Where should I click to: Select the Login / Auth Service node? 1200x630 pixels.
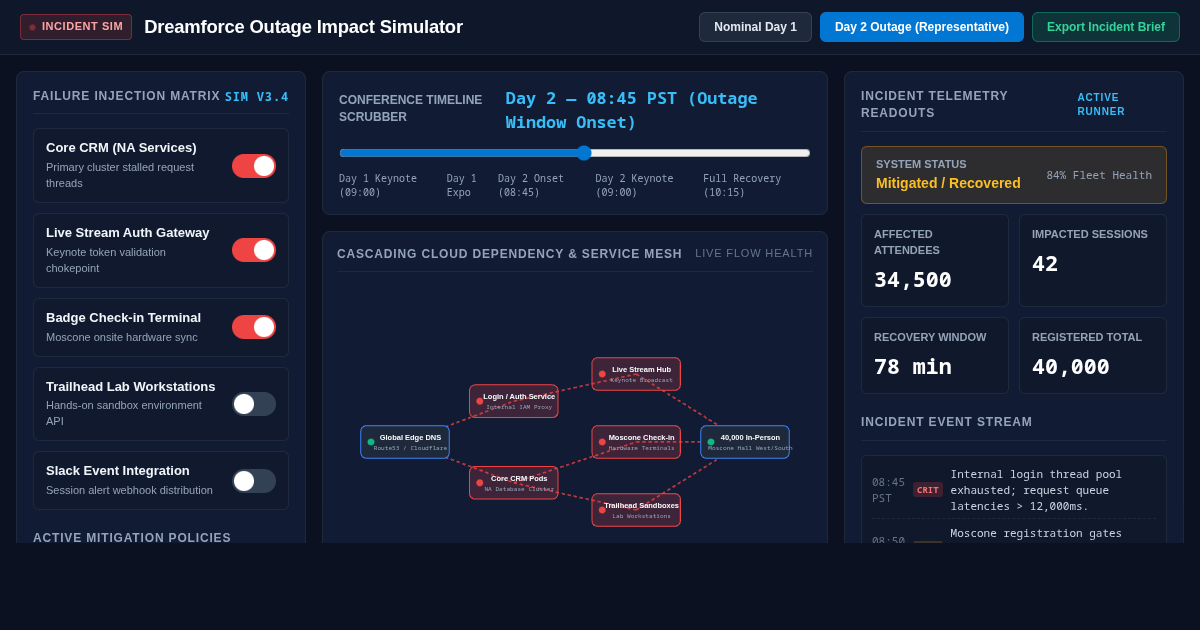coord(514,401)
